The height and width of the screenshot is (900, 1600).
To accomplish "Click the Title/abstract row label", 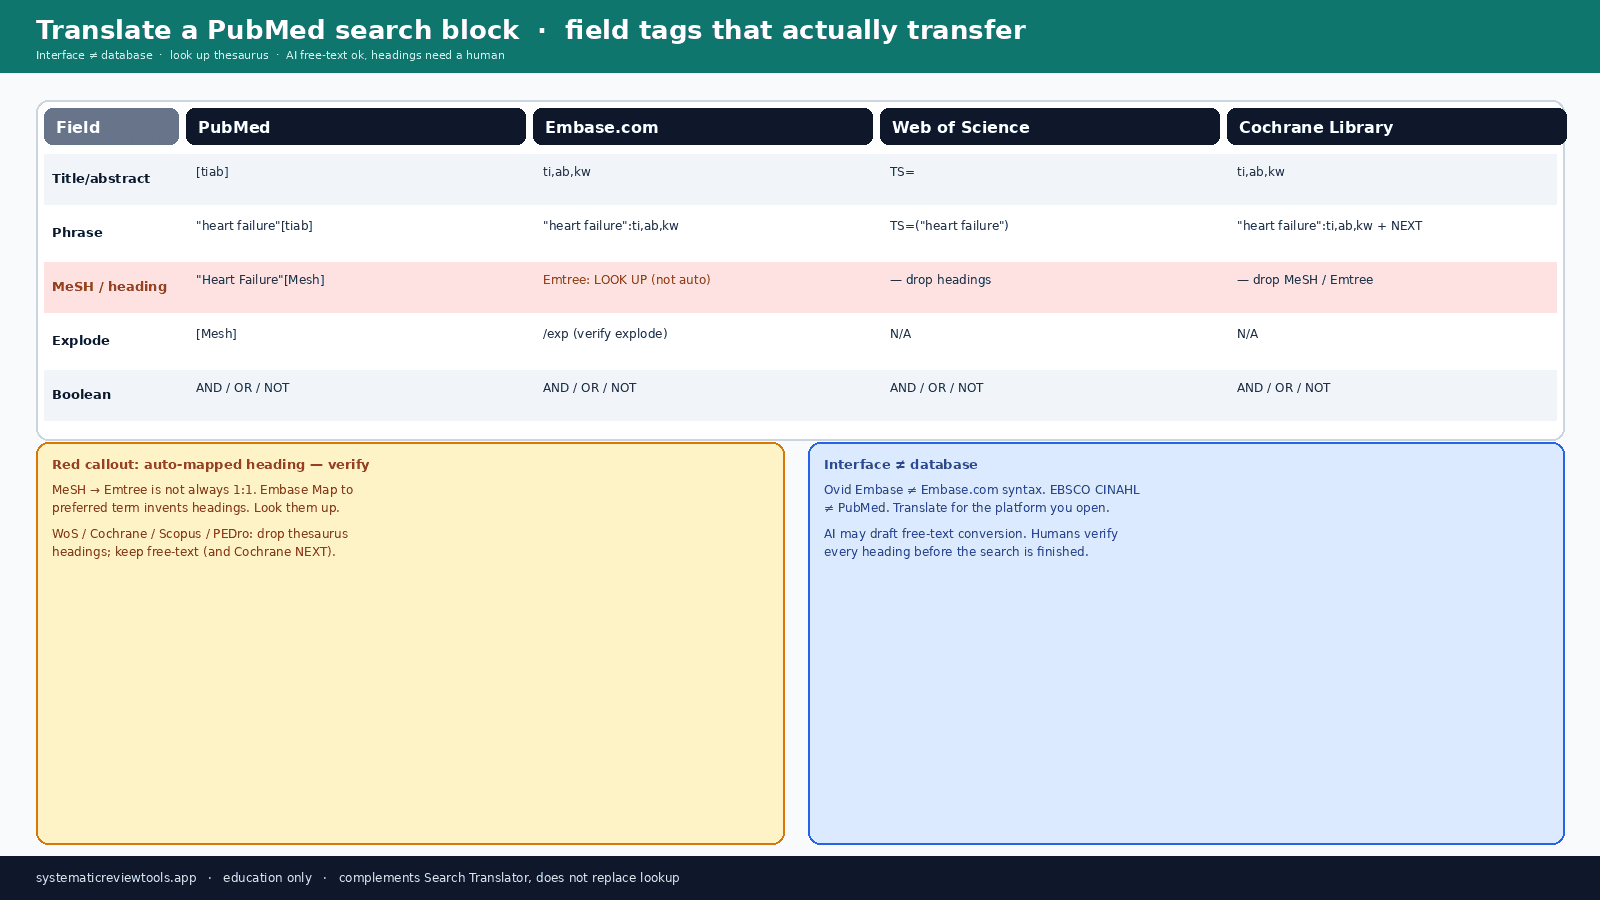I will click(x=101, y=179).
